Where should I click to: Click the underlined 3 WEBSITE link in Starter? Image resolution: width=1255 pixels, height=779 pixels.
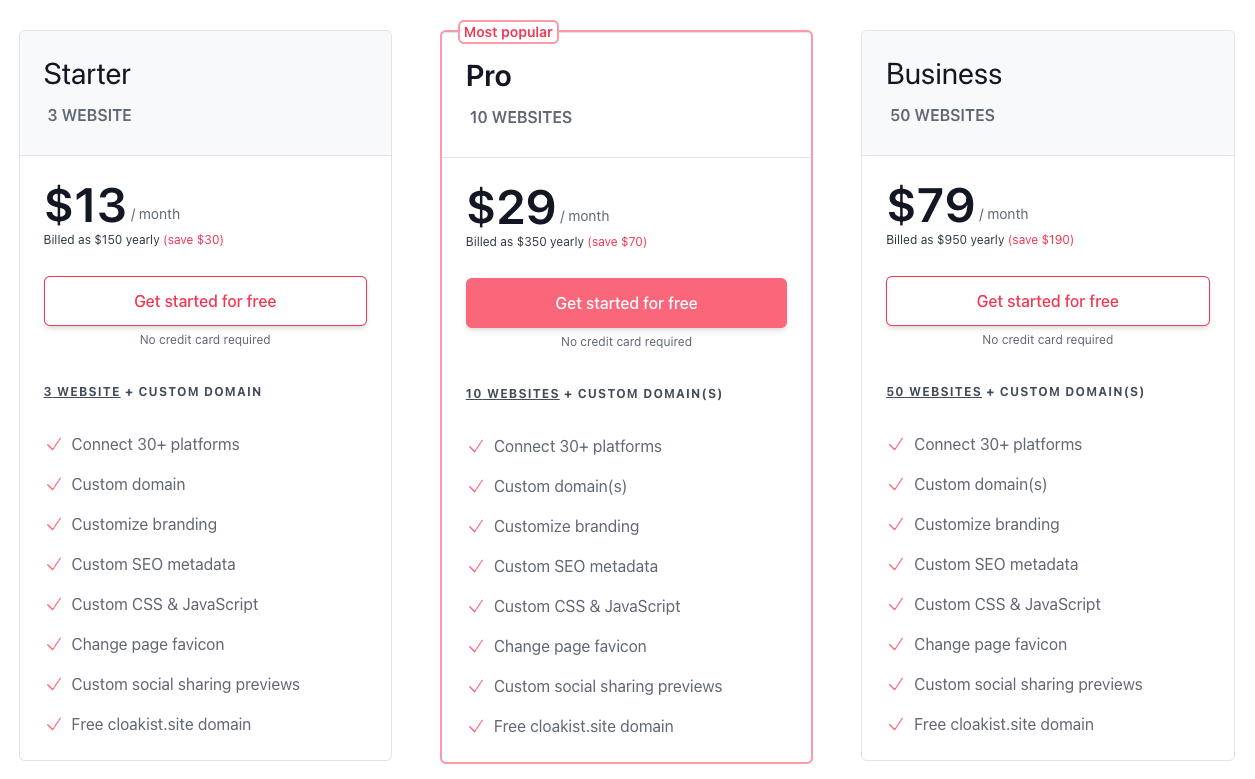click(82, 392)
